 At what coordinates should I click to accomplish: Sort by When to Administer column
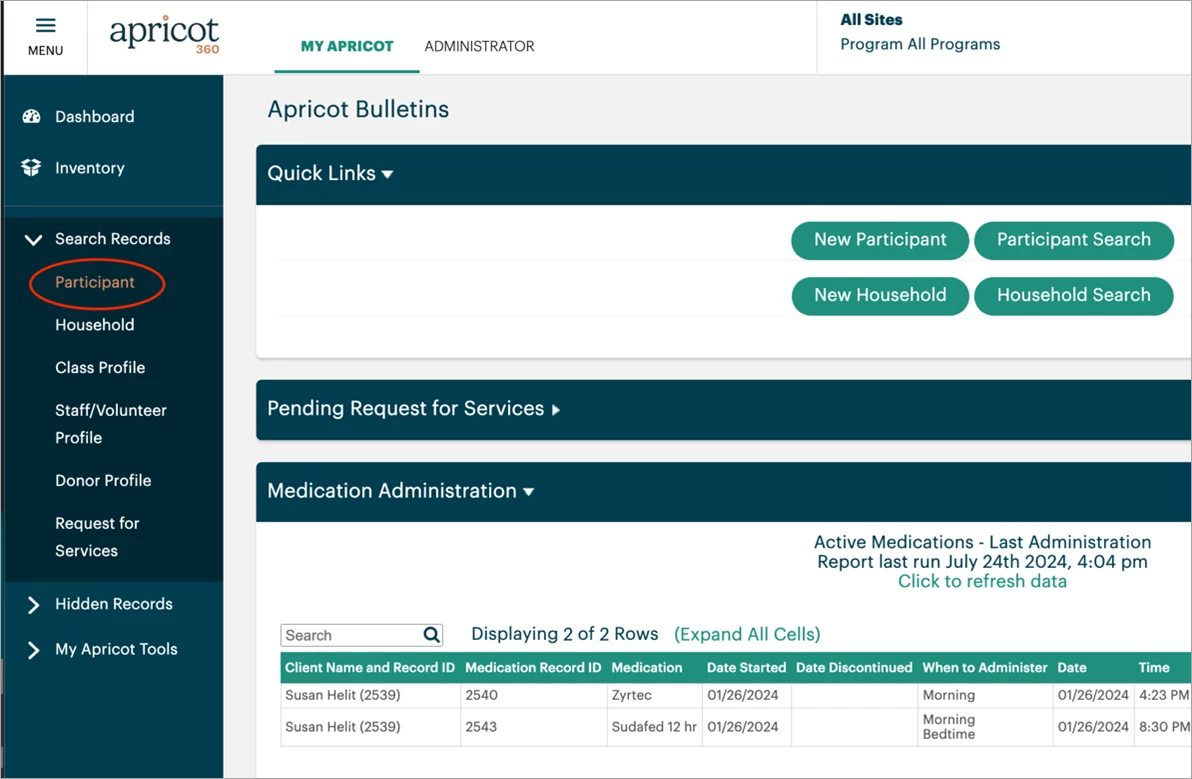pos(984,667)
